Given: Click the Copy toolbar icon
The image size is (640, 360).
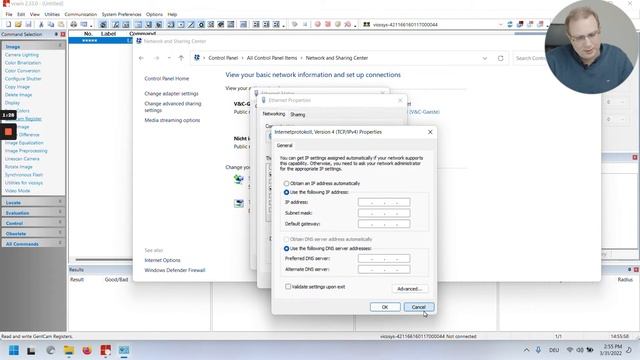Looking at the screenshot, I should pyautogui.click(x=51, y=24).
